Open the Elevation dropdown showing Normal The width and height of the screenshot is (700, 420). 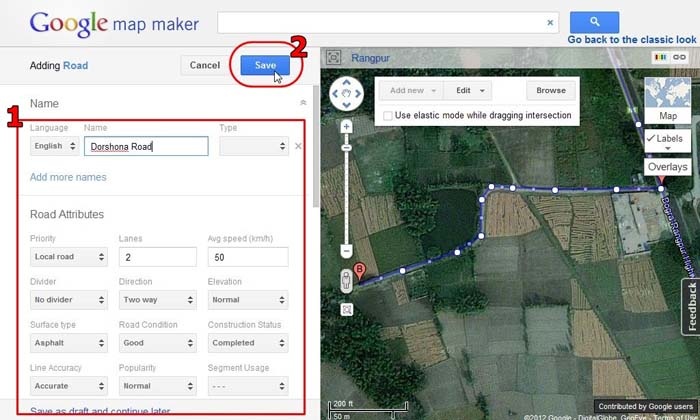click(248, 300)
